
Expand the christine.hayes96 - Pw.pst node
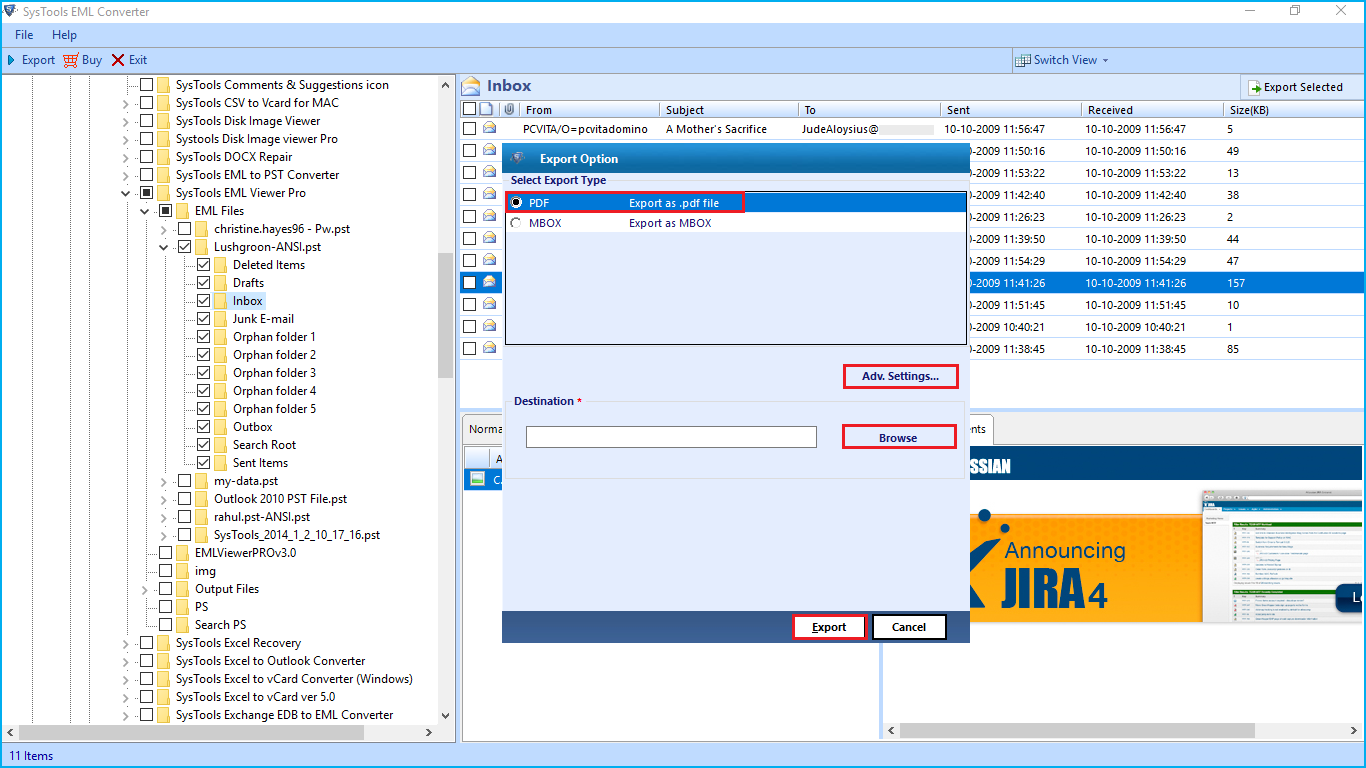164,229
